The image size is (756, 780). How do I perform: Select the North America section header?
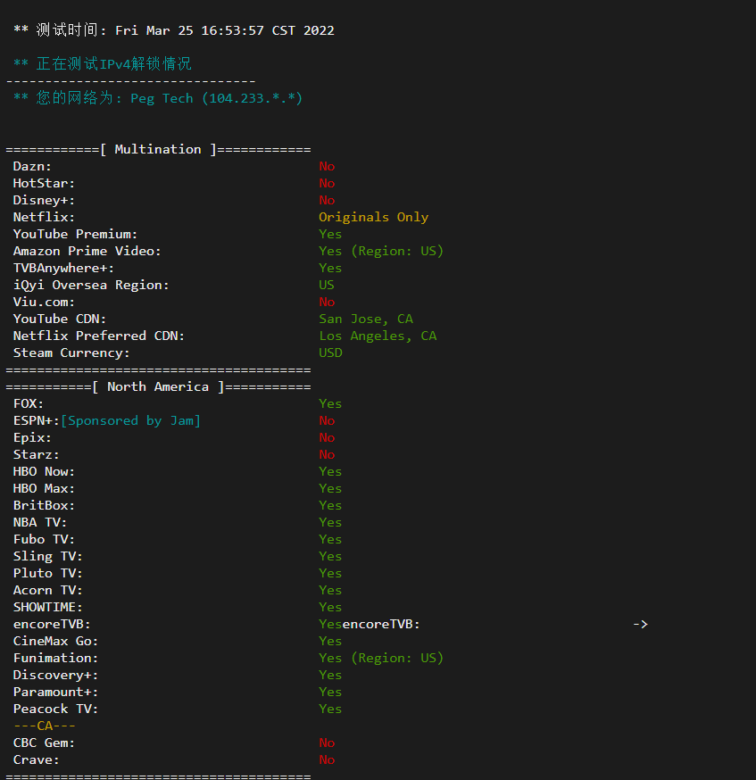click(x=158, y=387)
